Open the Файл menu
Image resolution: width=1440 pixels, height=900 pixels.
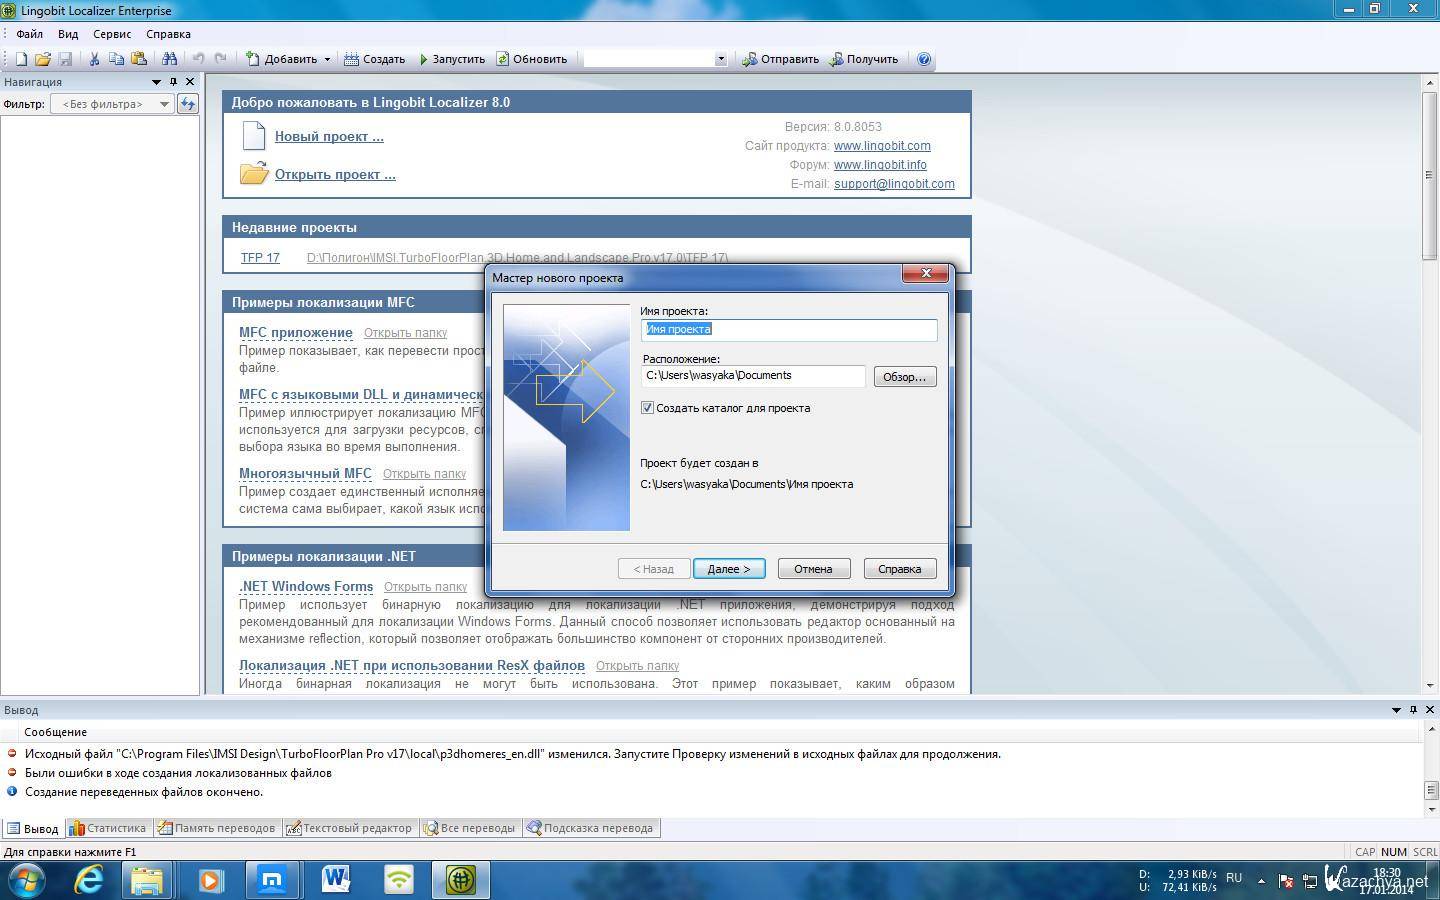pyautogui.click(x=29, y=34)
